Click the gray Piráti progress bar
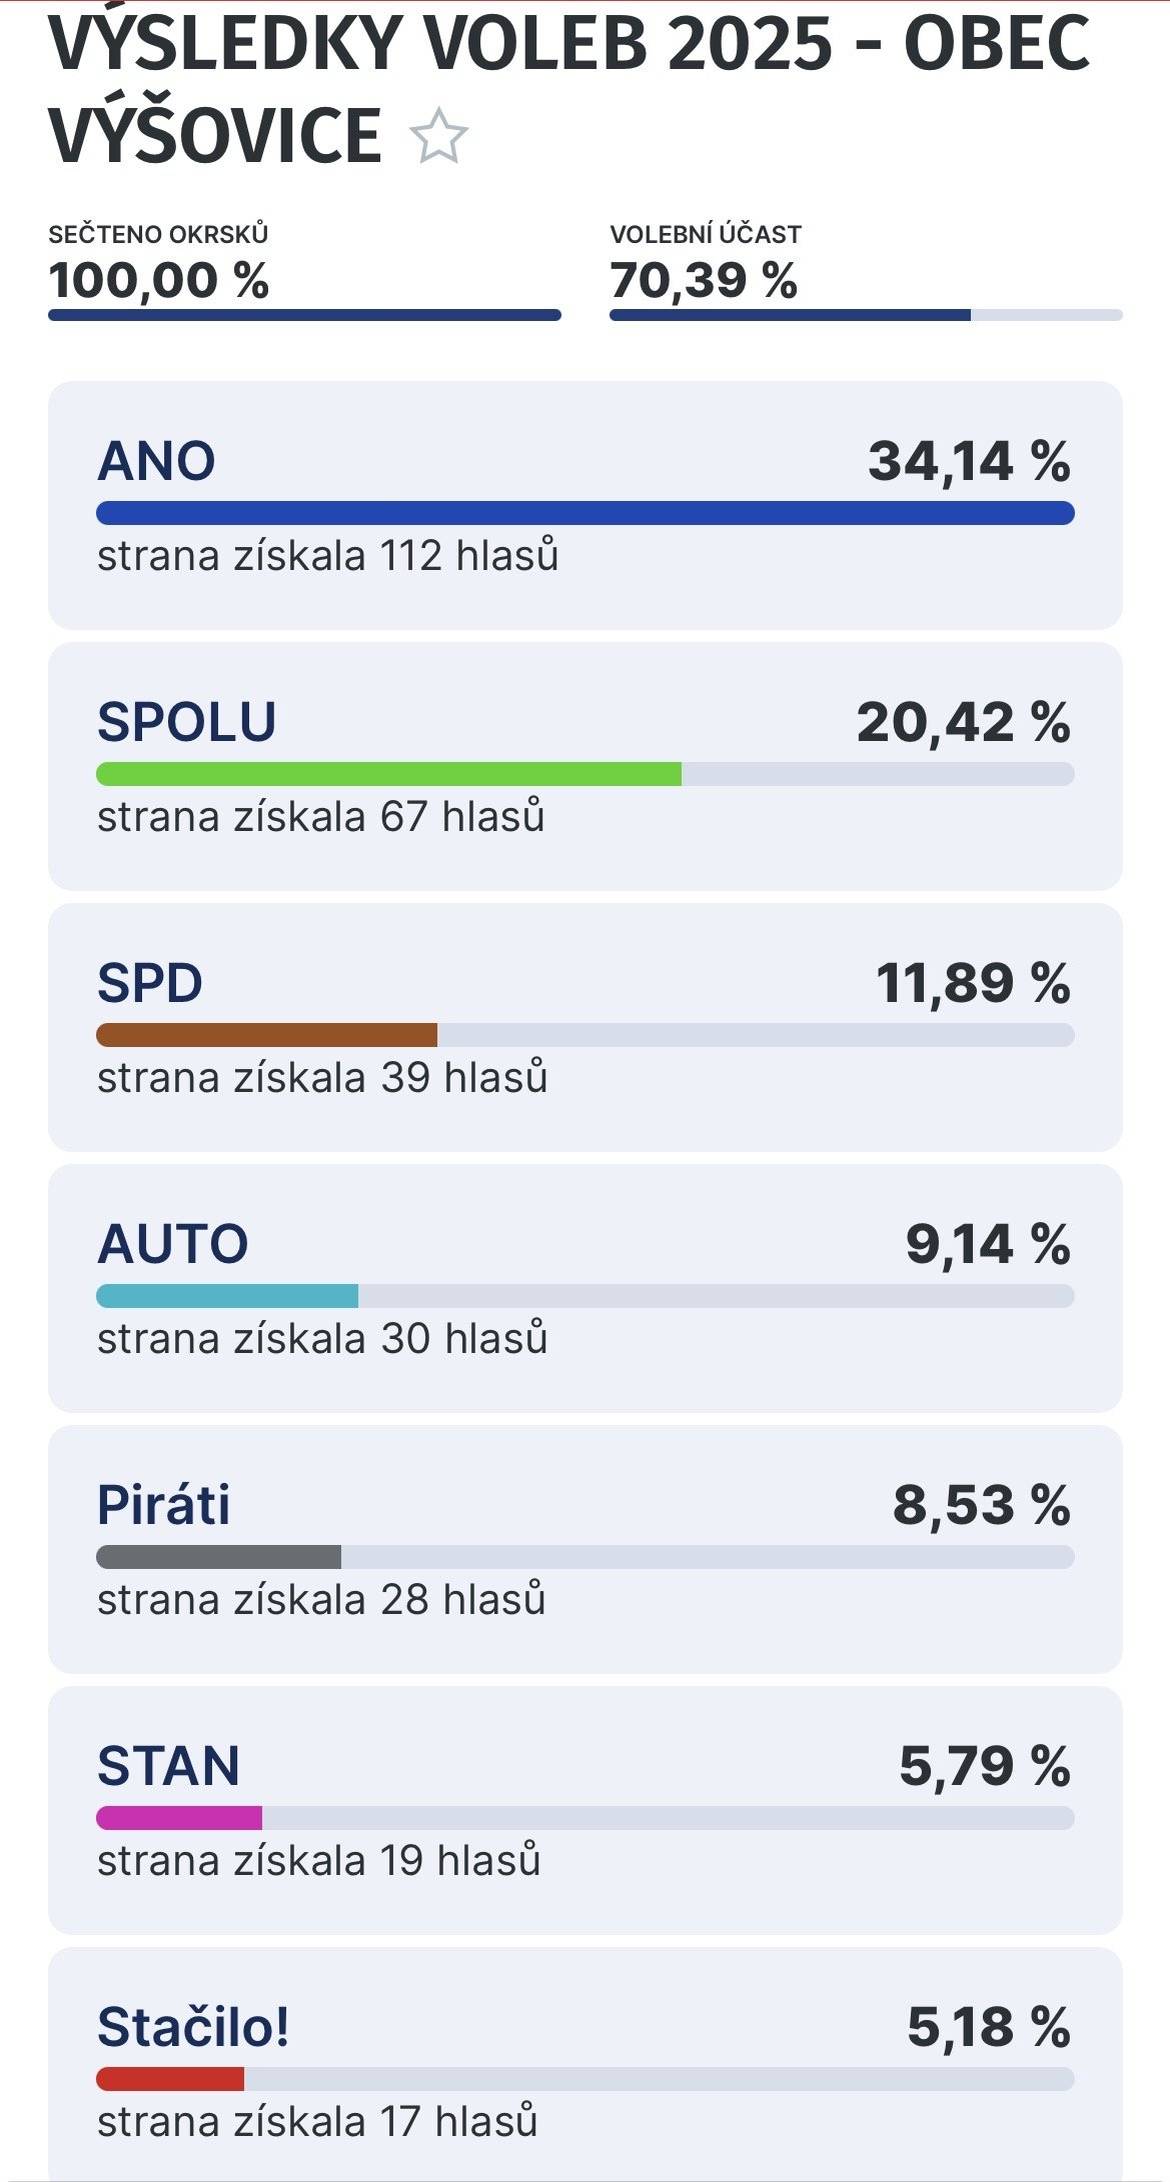The width and height of the screenshot is (1170, 2182). 219,1557
